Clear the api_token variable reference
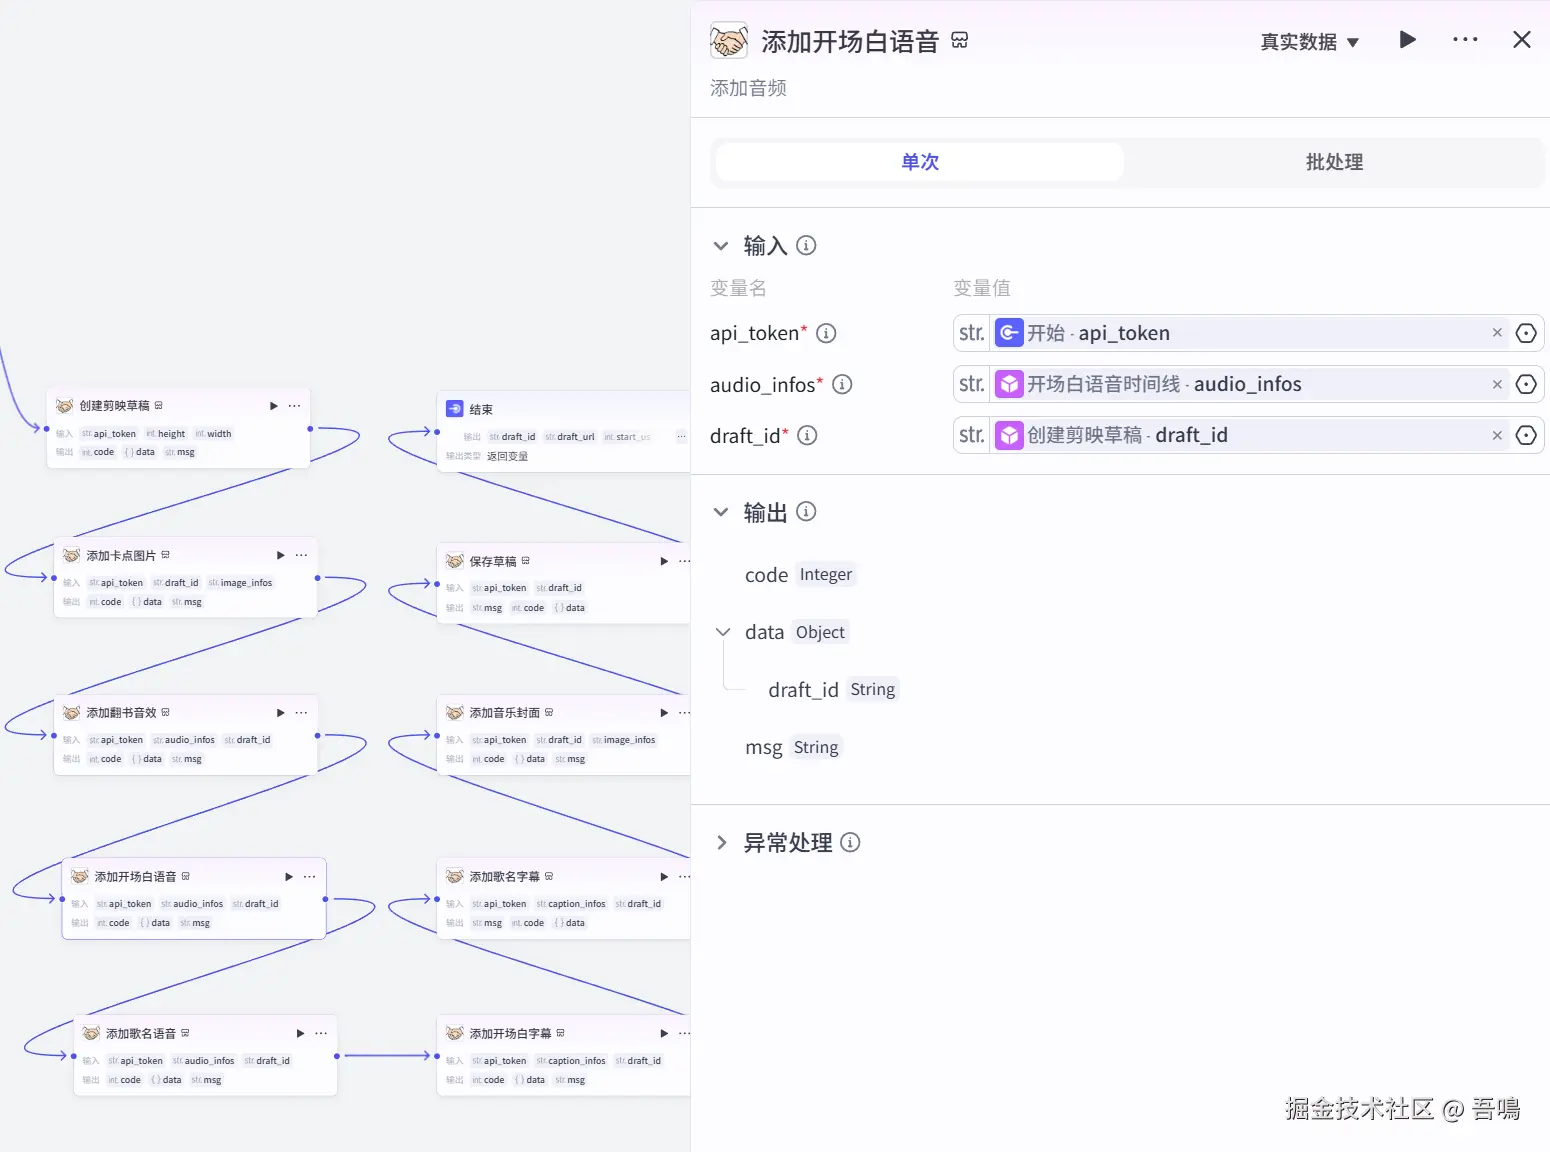1550x1152 pixels. click(1497, 333)
